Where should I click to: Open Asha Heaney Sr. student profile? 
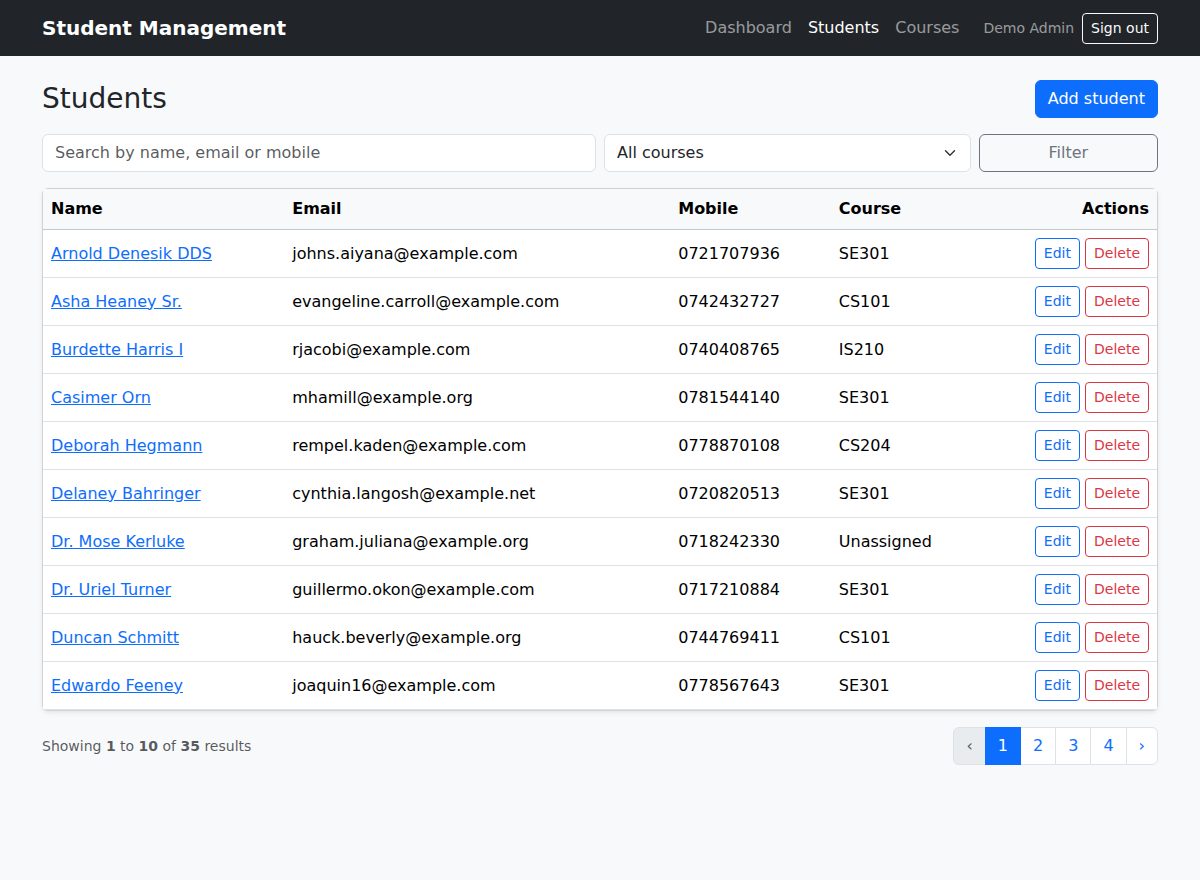[x=116, y=302]
